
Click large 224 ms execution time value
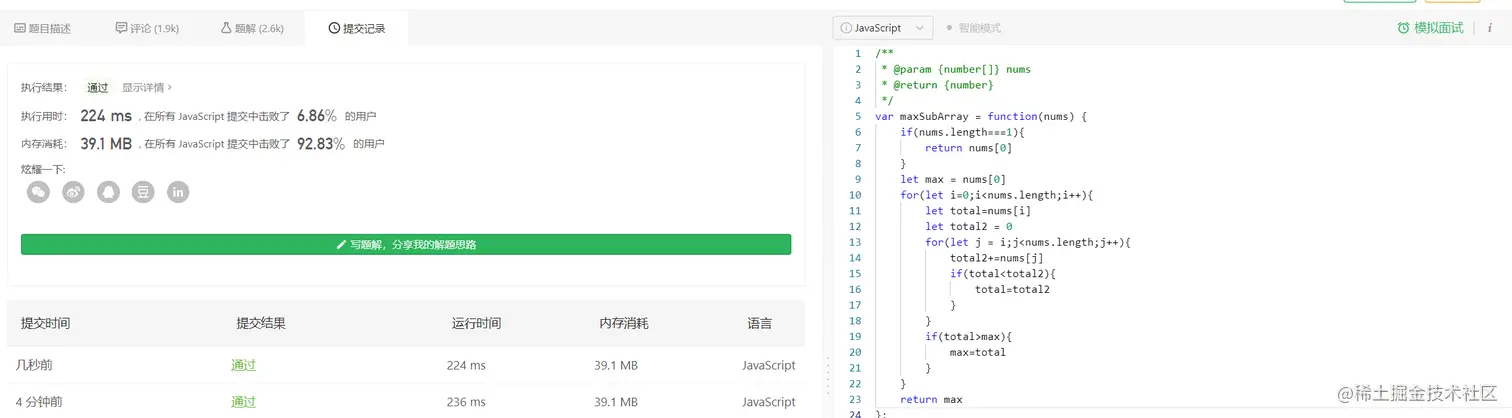[x=106, y=116]
